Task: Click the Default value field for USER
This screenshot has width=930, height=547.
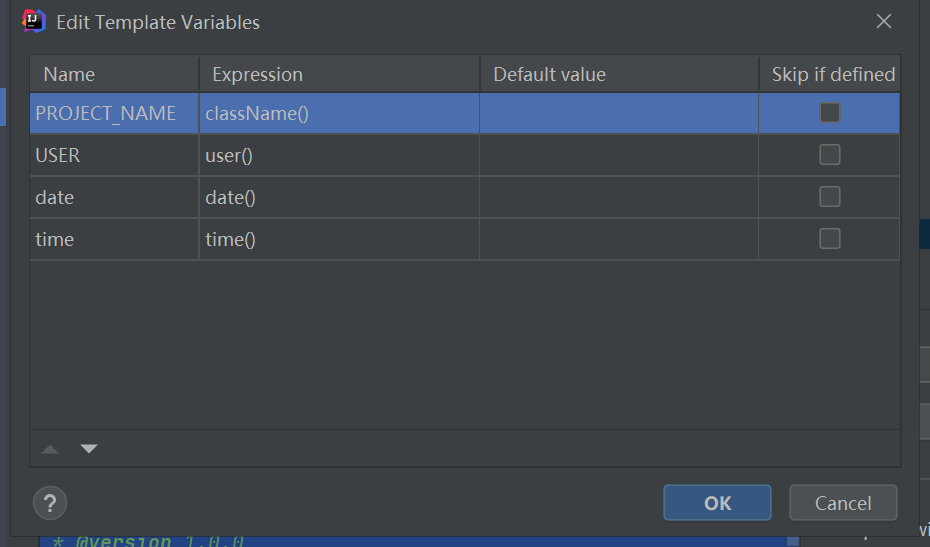Action: coord(618,155)
